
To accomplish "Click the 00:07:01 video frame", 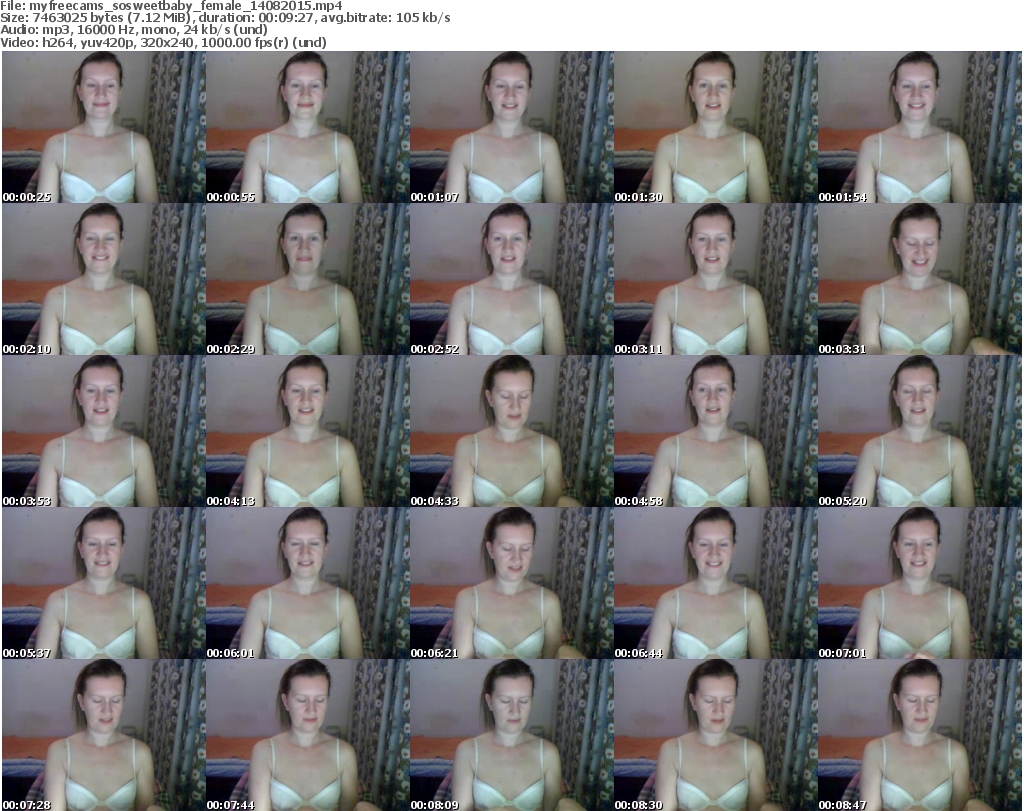I will pyautogui.click(x=920, y=584).
